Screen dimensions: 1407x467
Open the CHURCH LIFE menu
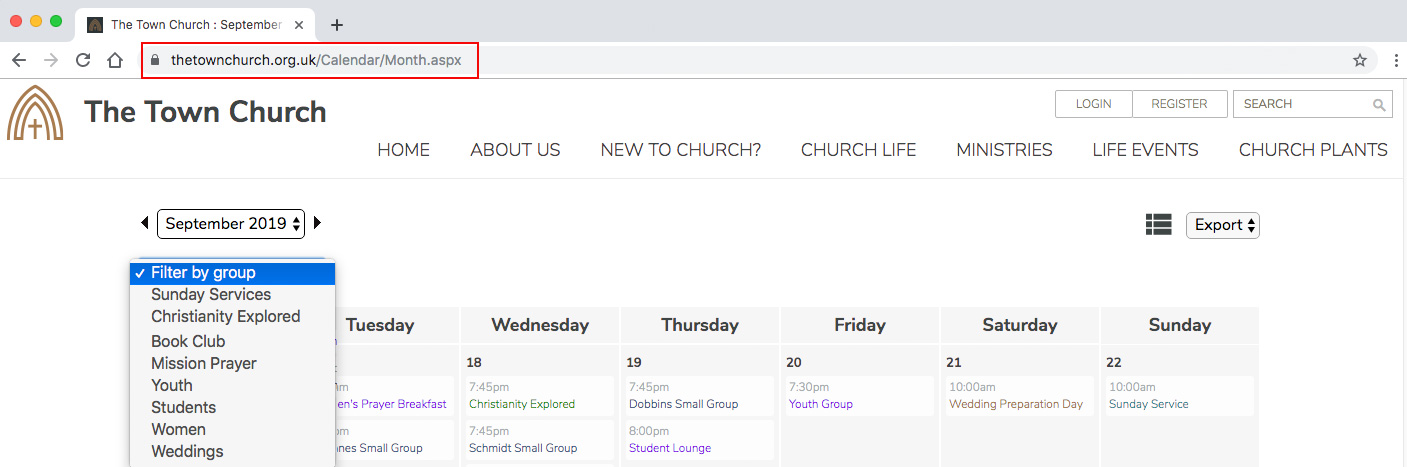(858, 150)
